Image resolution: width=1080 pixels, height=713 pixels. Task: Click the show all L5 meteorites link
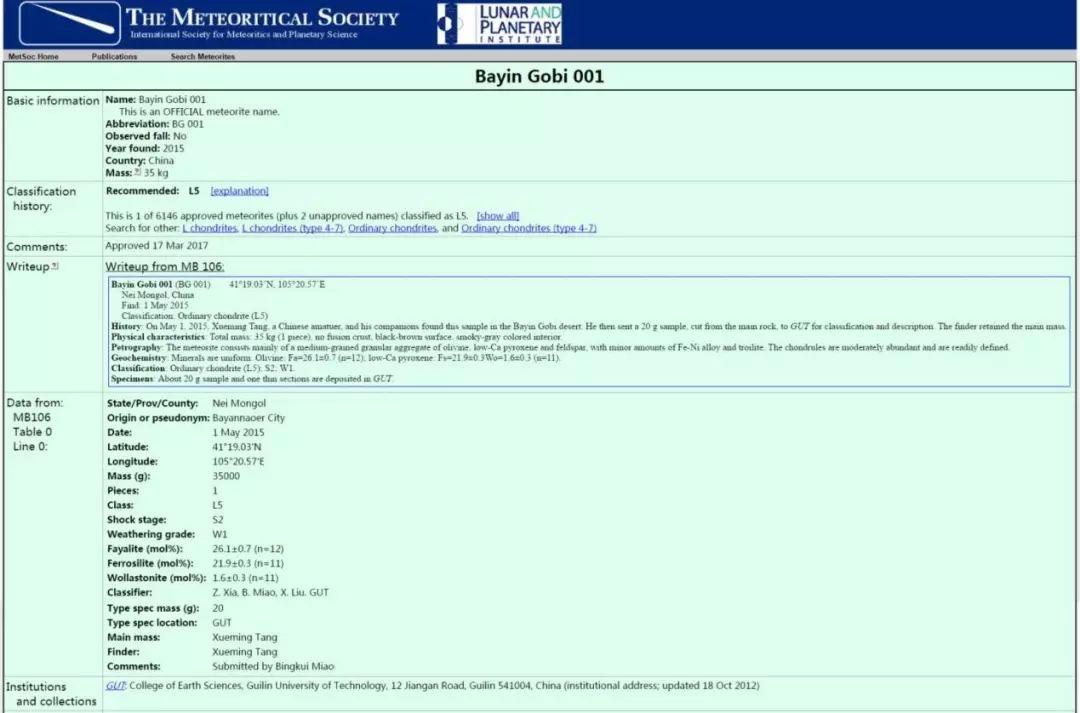tap(498, 216)
